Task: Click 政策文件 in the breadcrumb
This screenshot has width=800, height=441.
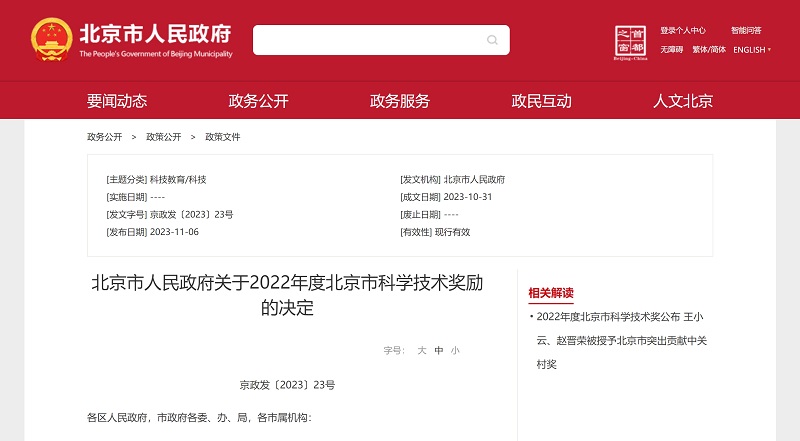Action: point(222,137)
